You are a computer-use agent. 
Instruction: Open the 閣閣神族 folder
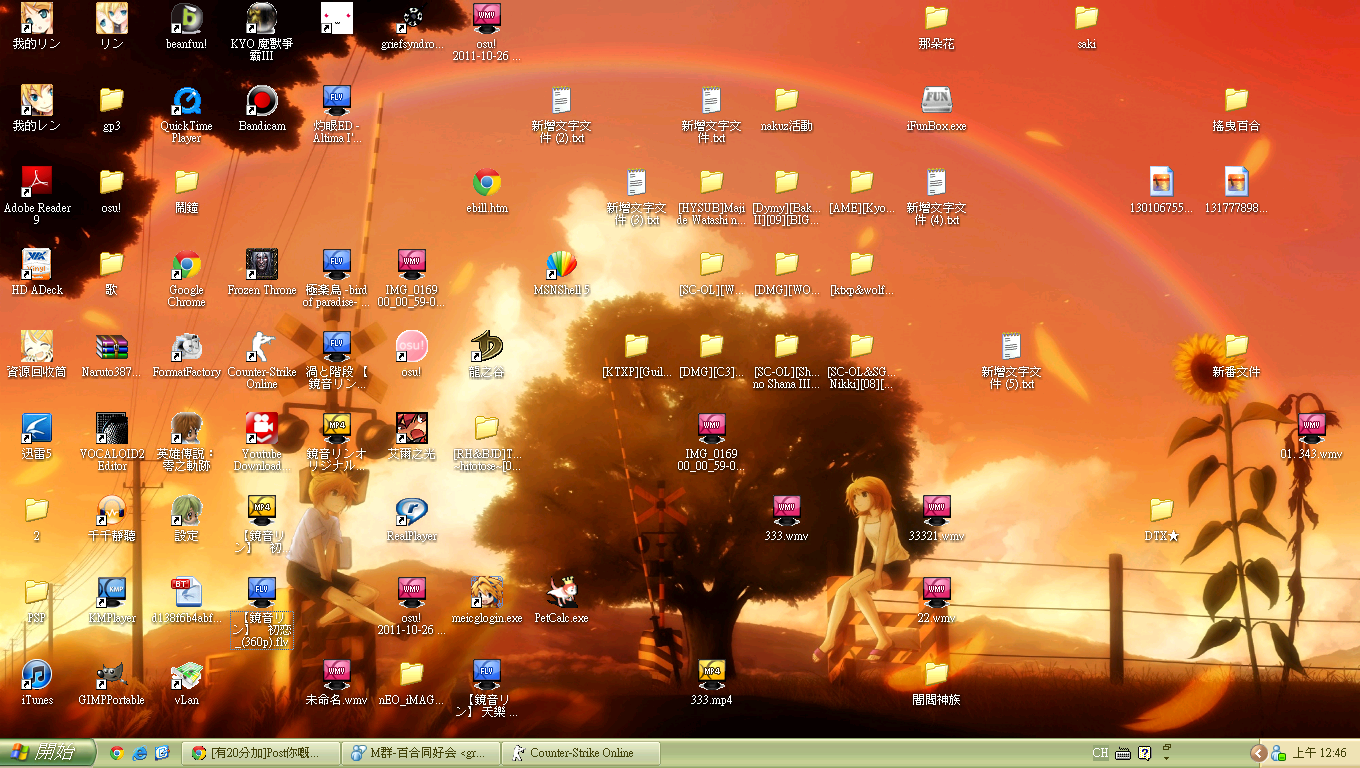(936, 674)
